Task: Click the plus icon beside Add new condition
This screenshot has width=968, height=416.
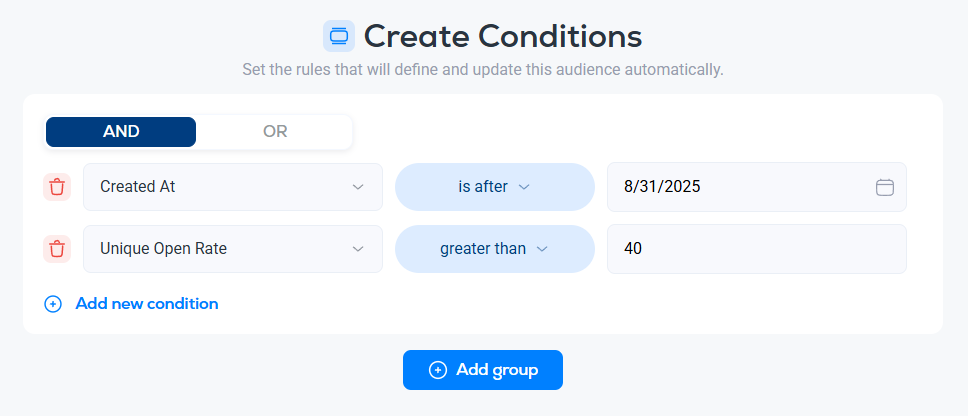Action: [53, 303]
